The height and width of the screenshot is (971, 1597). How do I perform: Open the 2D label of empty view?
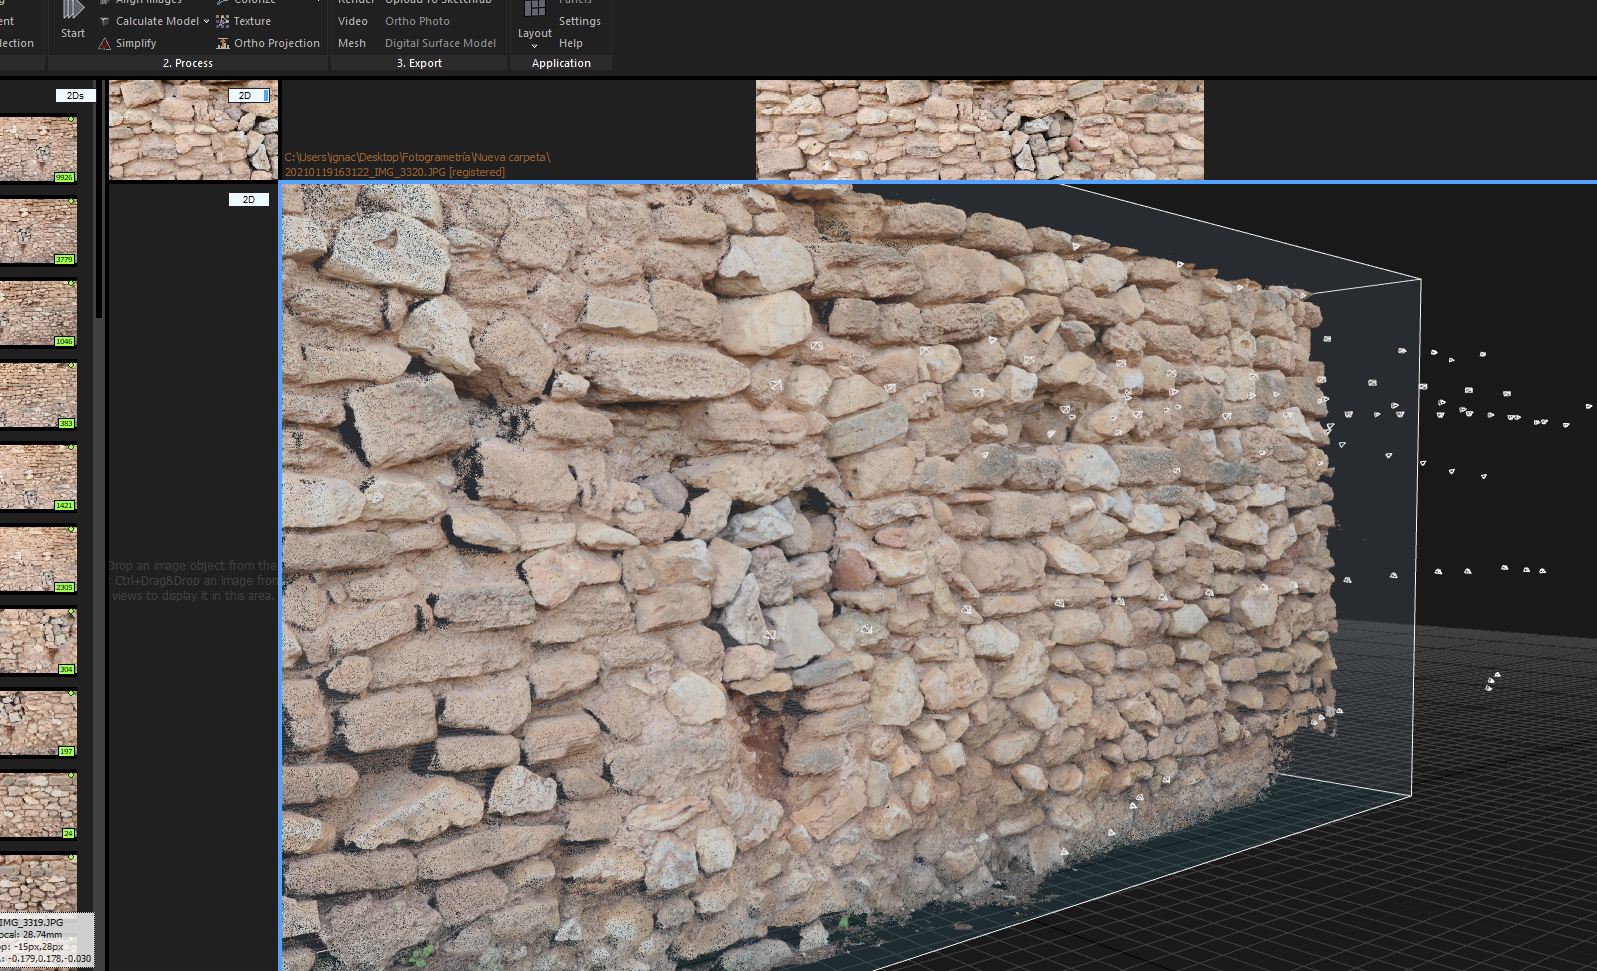(249, 200)
